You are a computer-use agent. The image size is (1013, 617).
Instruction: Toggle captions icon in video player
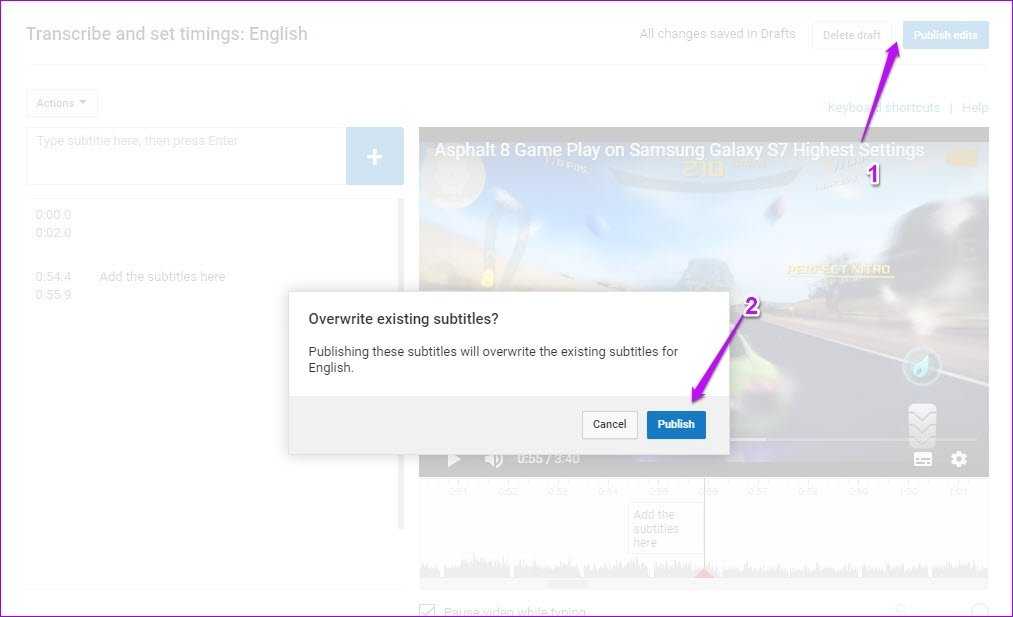click(x=923, y=459)
